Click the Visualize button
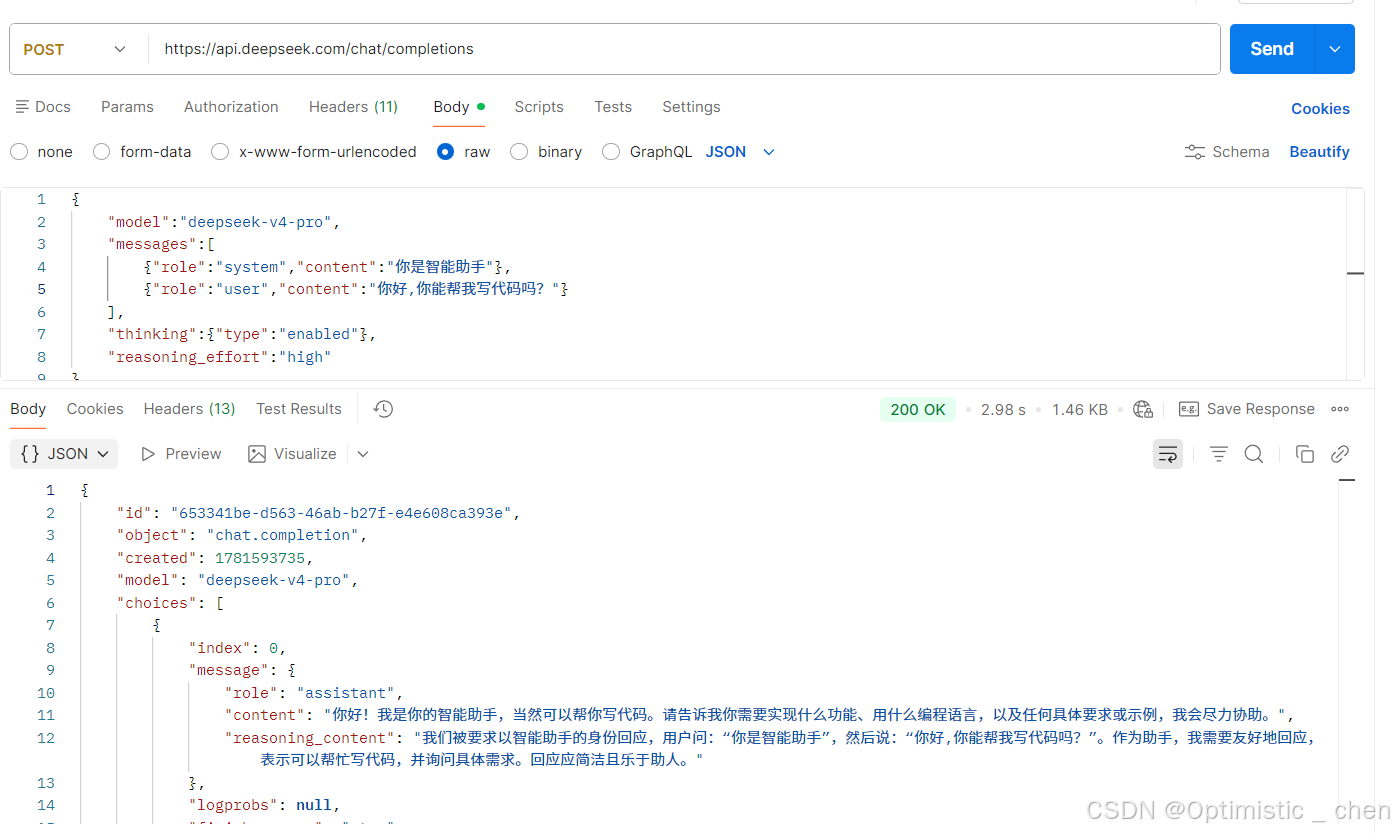This screenshot has width=1395, height=833. tap(292, 454)
